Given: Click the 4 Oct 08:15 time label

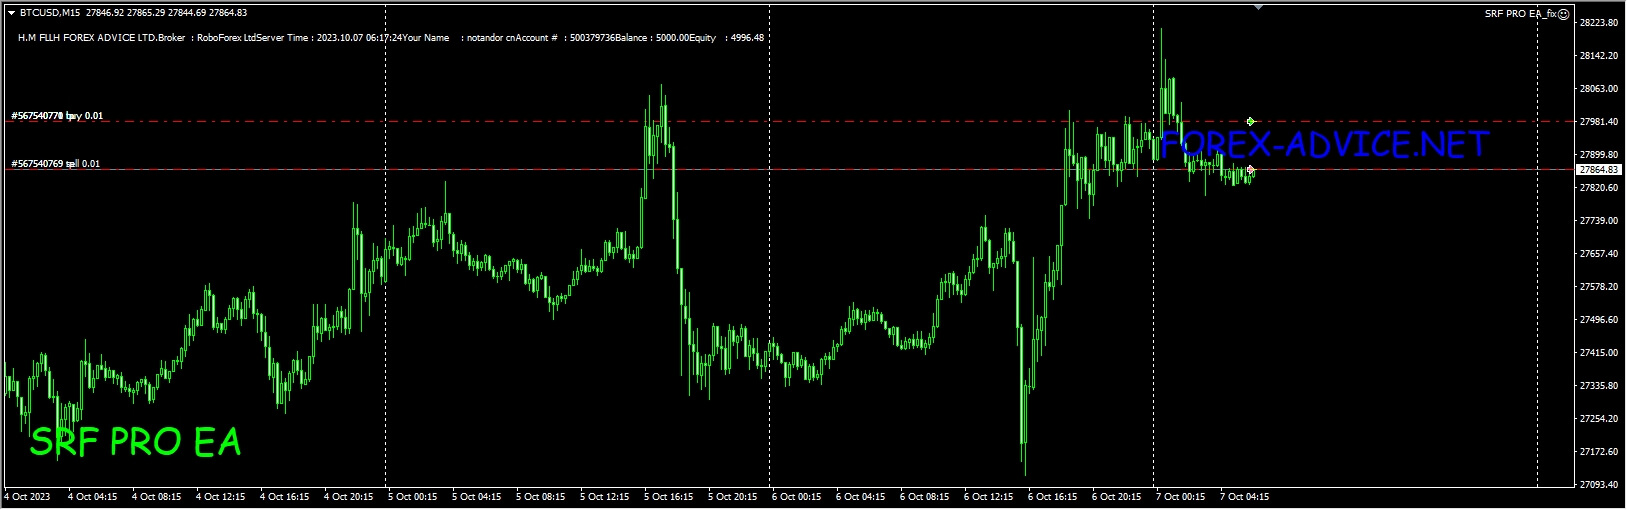Looking at the screenshot, I should [156, 496].
